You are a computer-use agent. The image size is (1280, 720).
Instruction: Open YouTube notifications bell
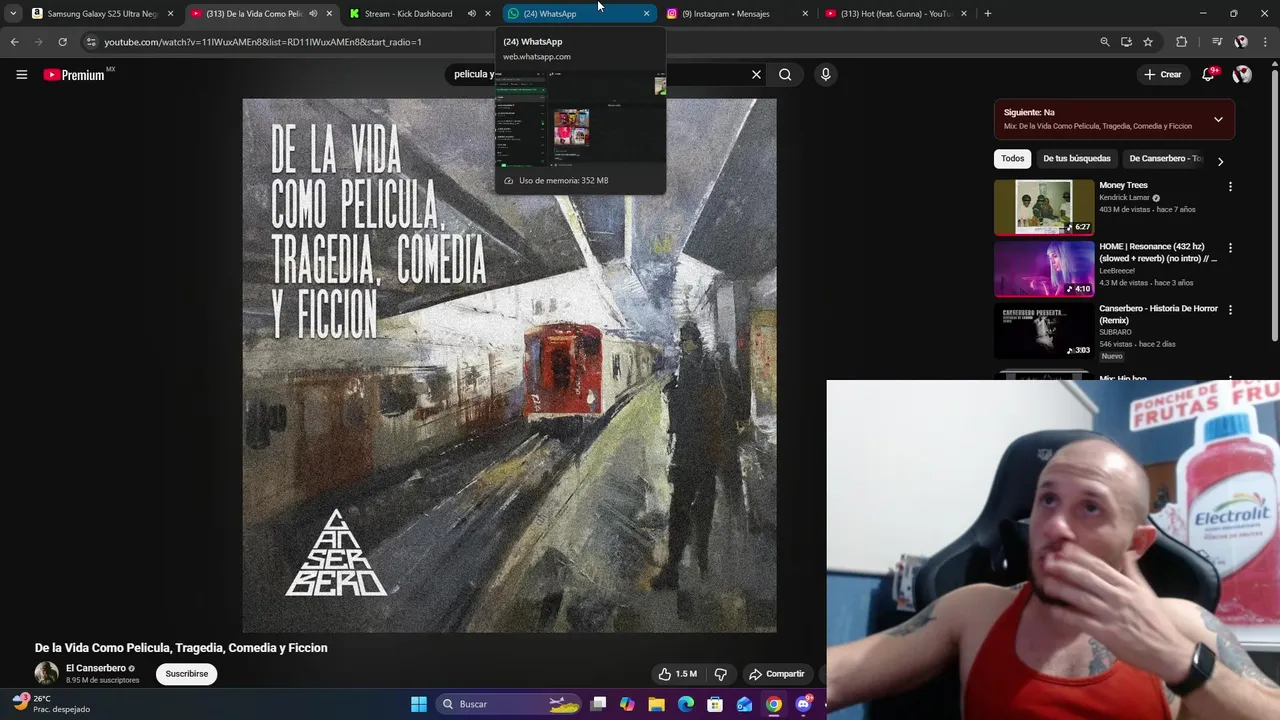(1208, 74)
